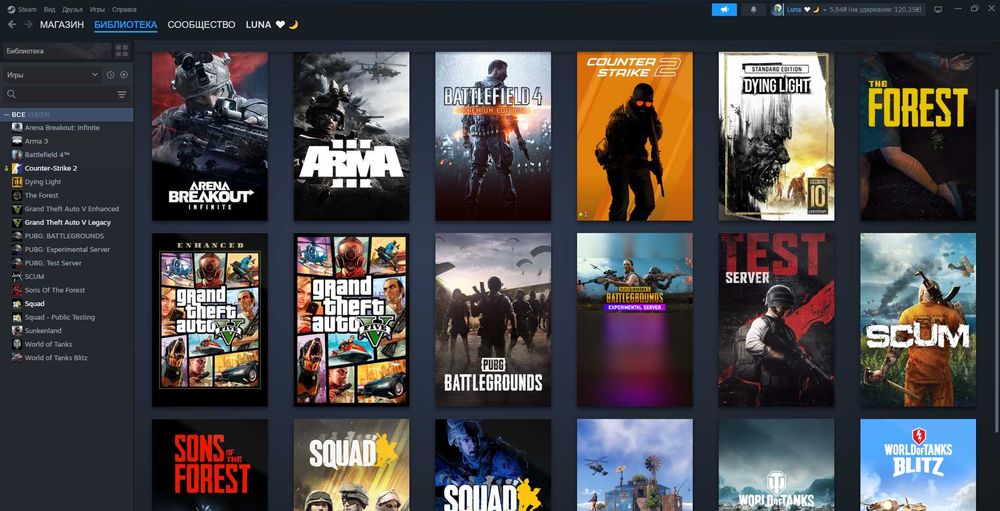The height and width of the screenshot is (511, 1000).
Task: Select Dying Light in the sidebar
Action: click(43, 182)
